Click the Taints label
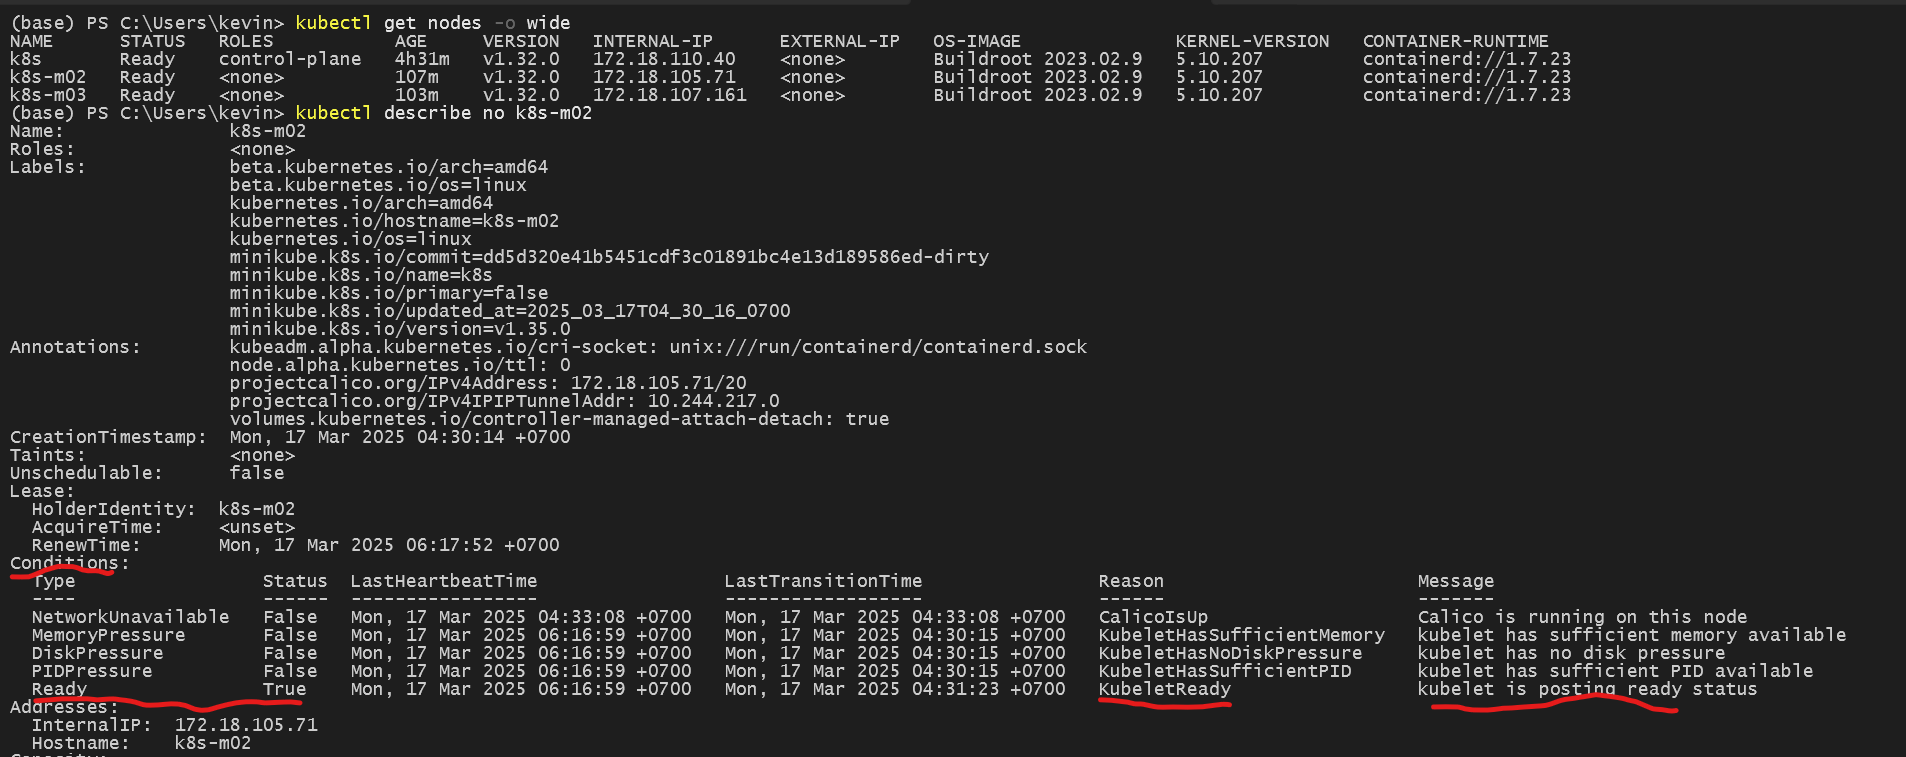This screenshot has height=757, width=1906. tap(47, 455)
